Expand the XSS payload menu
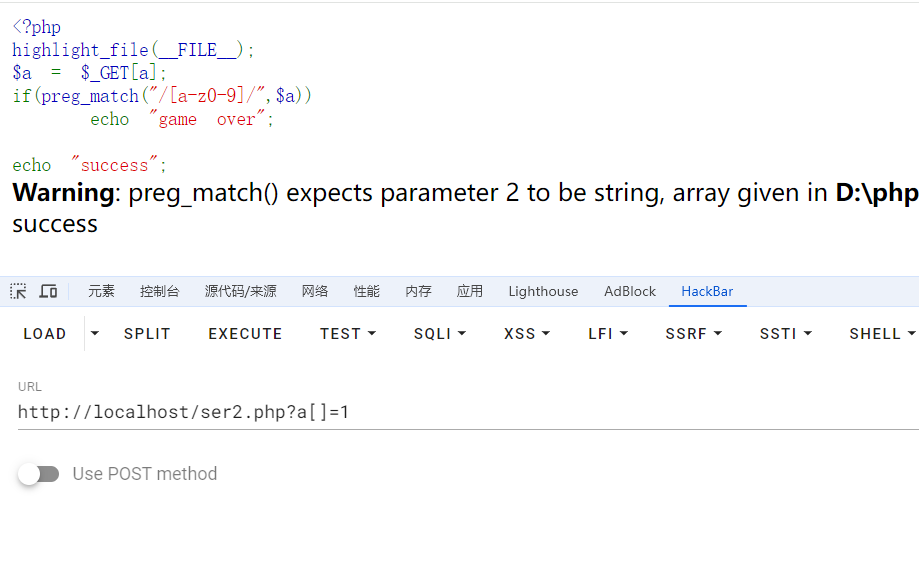This screenshot has width=919, height=585. [527, 334]
